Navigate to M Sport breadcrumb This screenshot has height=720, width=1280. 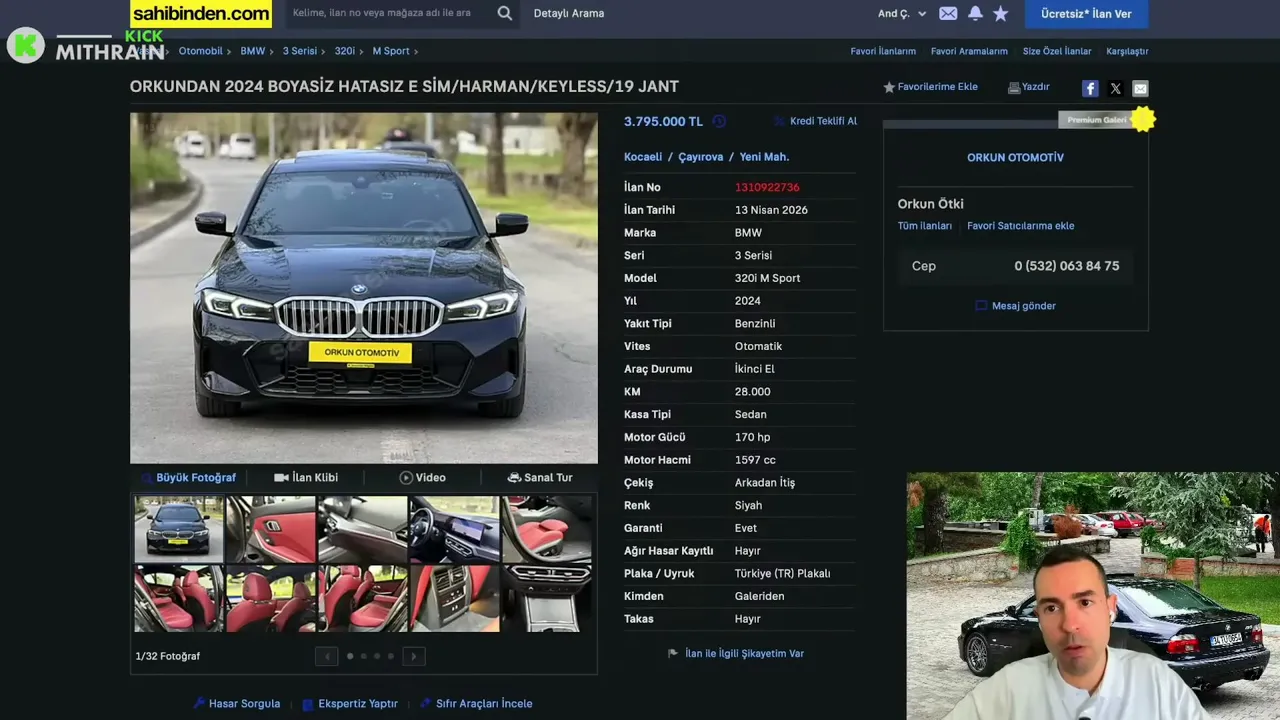[391, 51]
